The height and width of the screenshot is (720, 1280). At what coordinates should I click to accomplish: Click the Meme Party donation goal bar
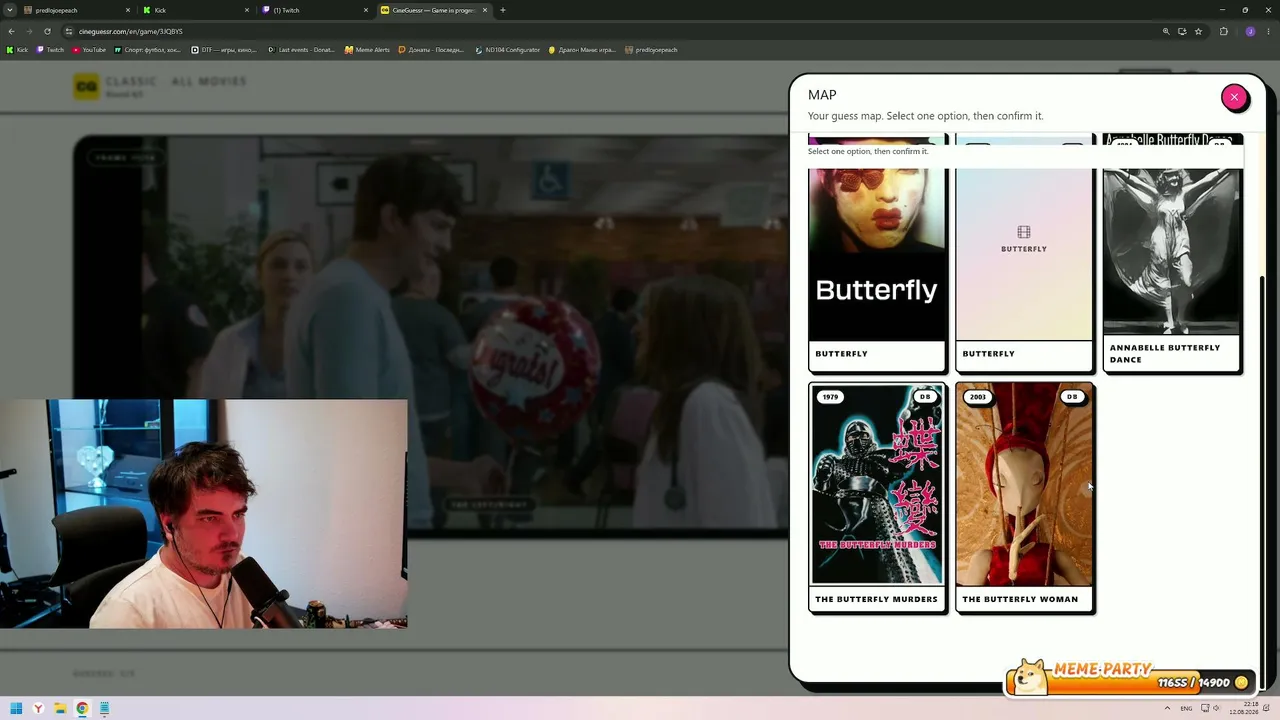pyautogui.click(x=1130, y=680)
